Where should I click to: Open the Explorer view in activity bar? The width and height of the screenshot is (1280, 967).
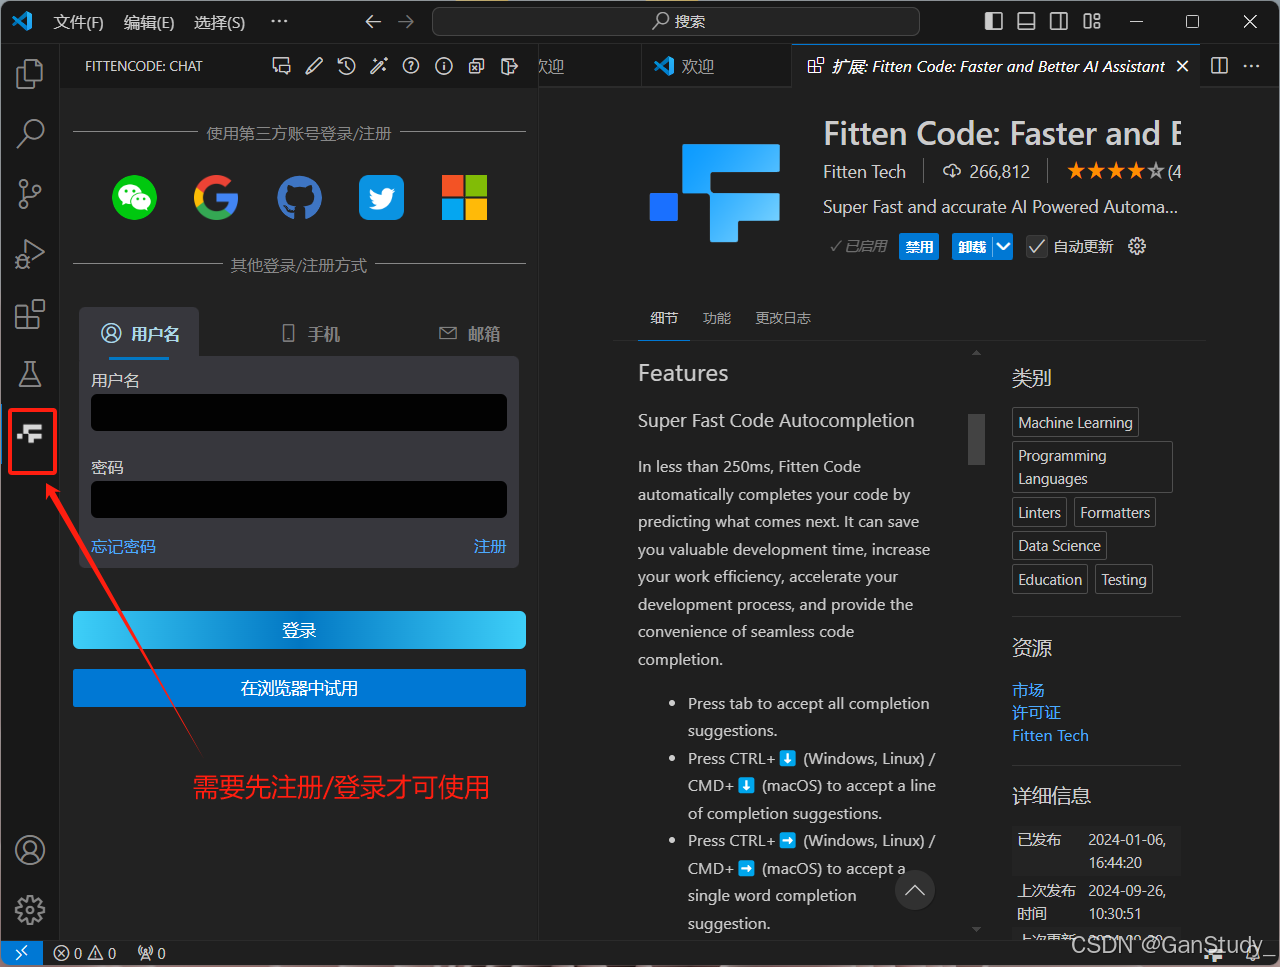coord(30,73)
